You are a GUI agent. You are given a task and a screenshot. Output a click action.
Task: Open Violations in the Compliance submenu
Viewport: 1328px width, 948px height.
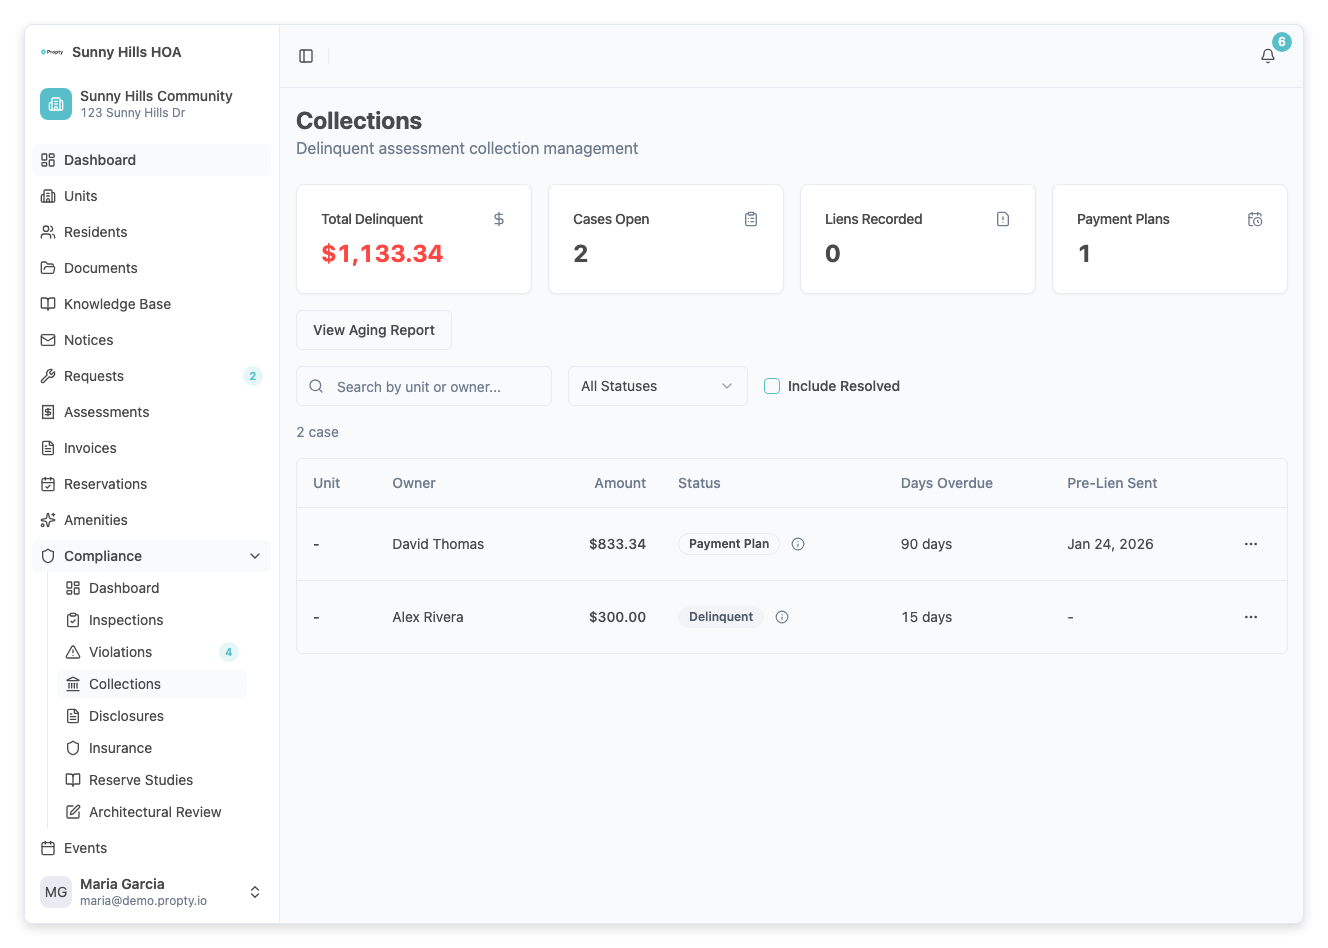tap(121, 652)
